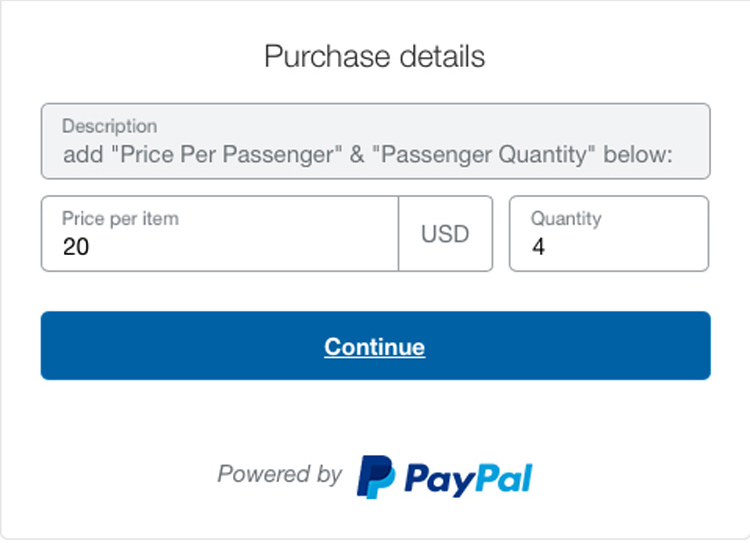Viewport: 750px width, 543px height.
Task: Focus the Price per item field
Action: [220, 233]
